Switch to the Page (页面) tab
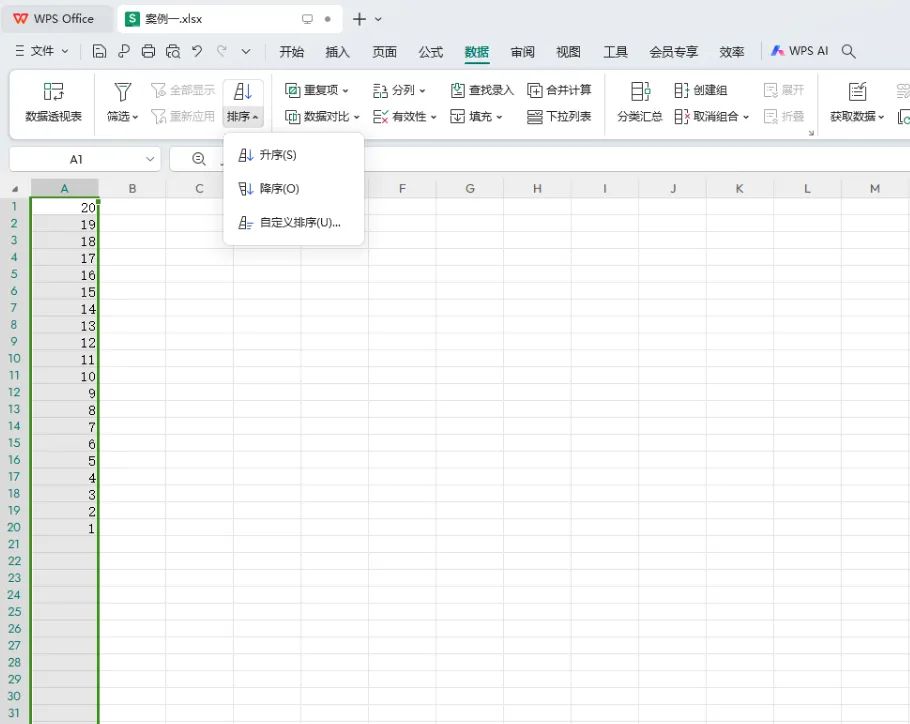This screenshot has width=910, height=724. 384,52
